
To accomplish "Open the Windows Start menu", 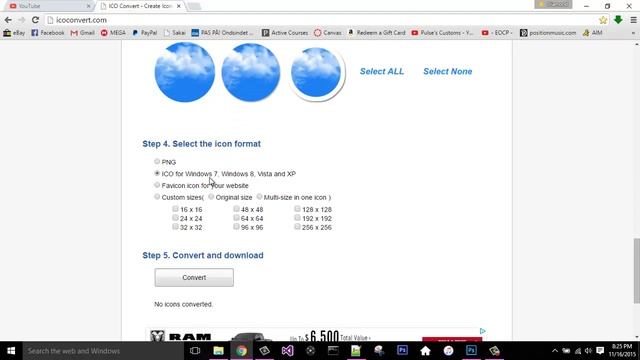I will click(x=11, y=351).
